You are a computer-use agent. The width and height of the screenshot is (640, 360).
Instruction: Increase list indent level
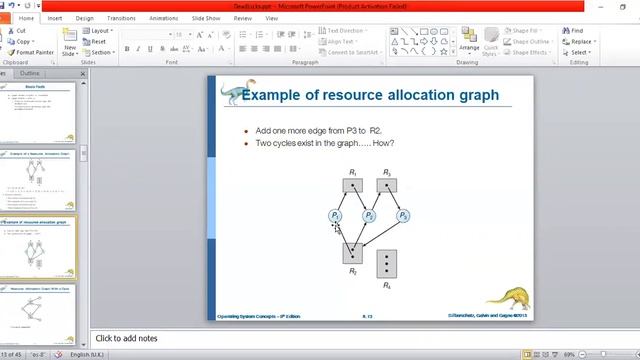[x=292, y=35]
